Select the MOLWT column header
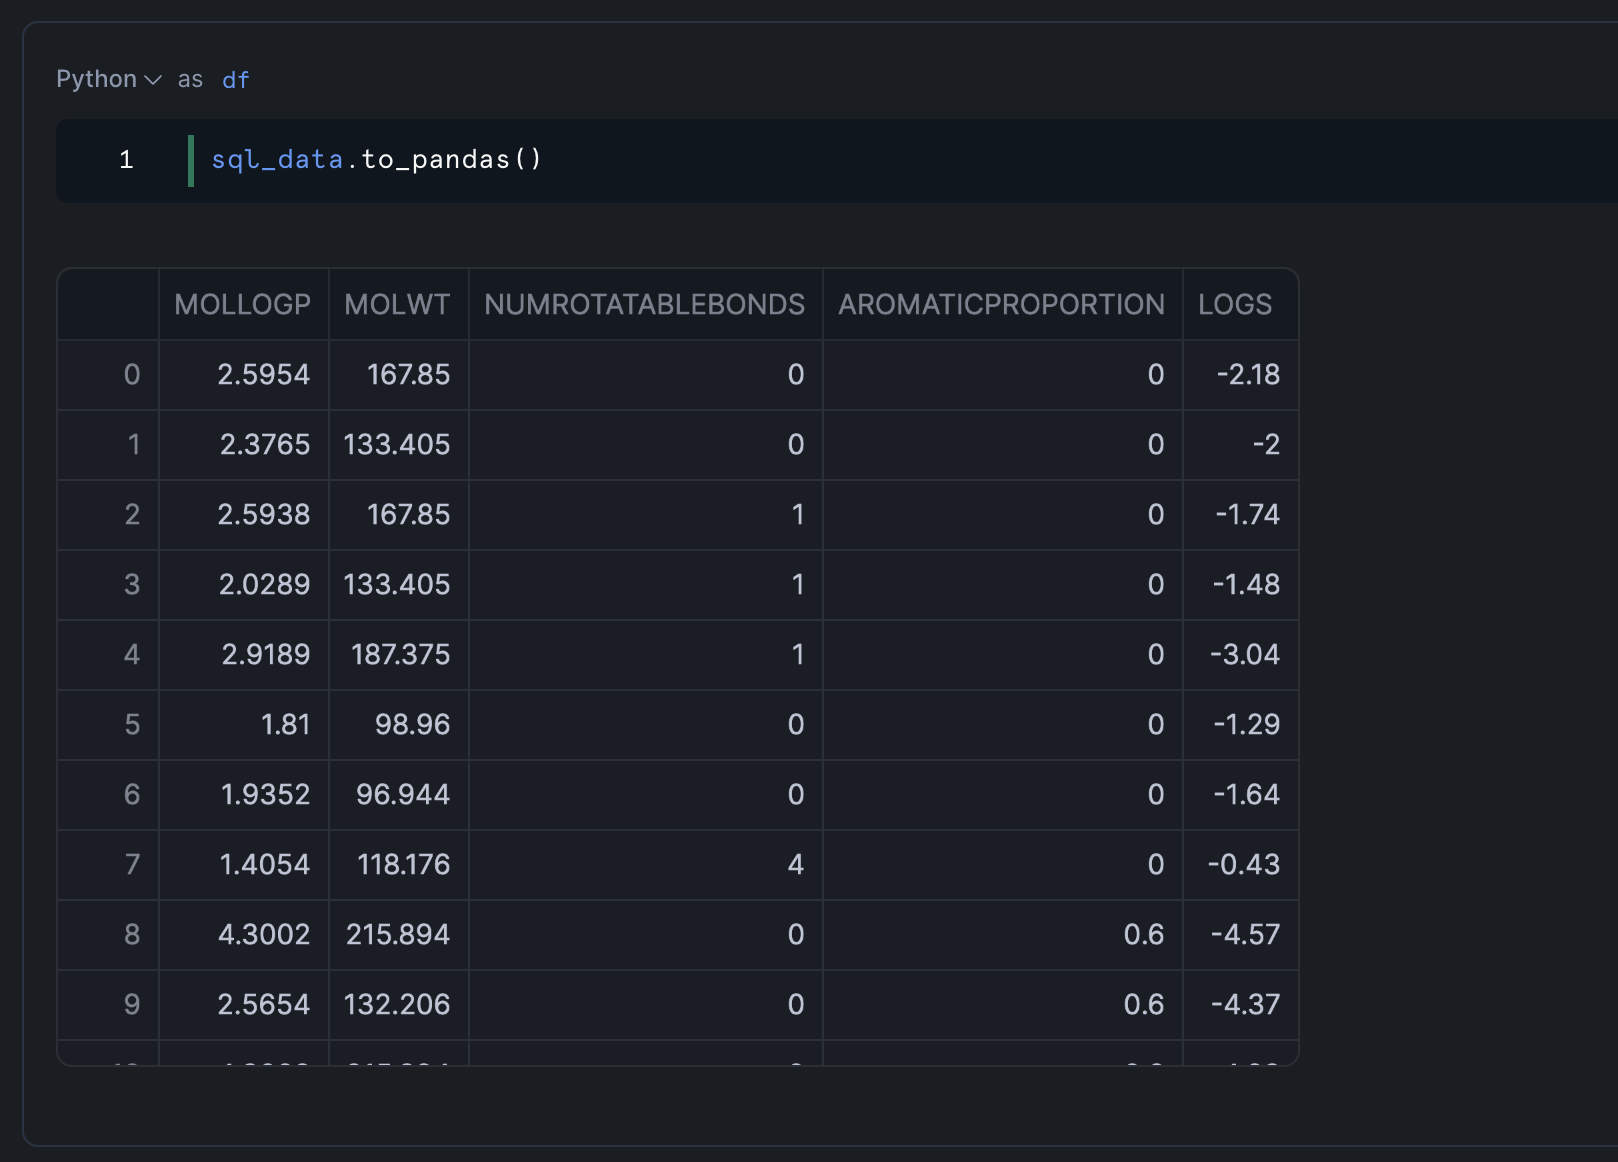 pos(397,304)
